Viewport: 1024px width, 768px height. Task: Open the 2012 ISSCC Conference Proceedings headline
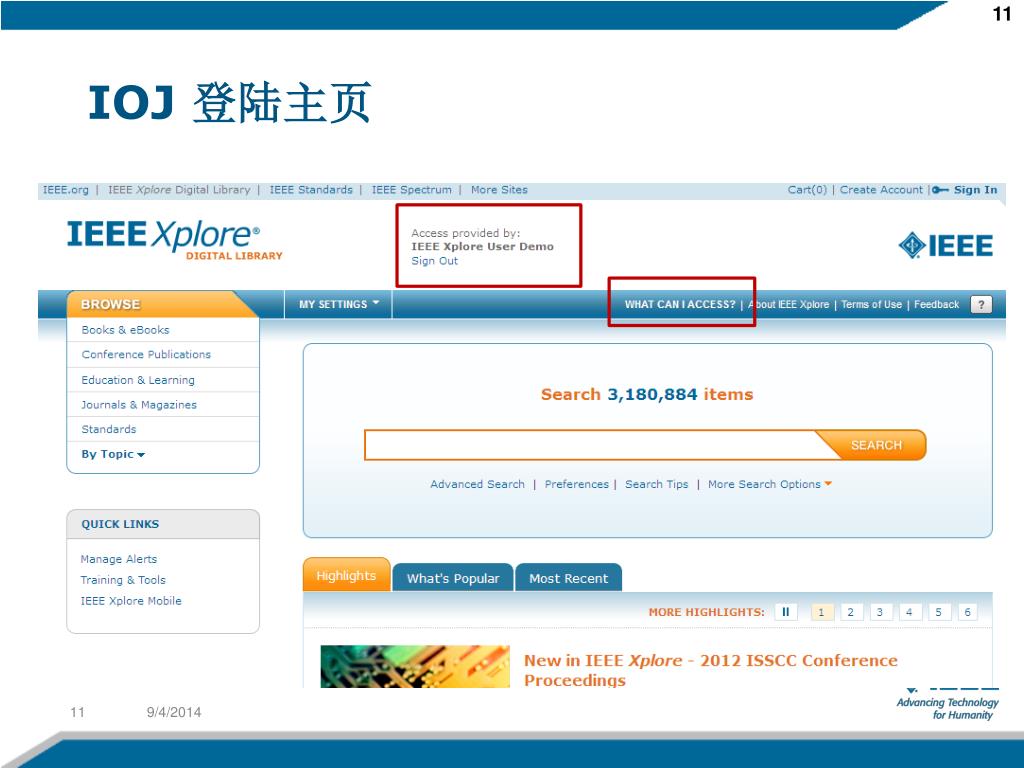[x=711, y=670]
